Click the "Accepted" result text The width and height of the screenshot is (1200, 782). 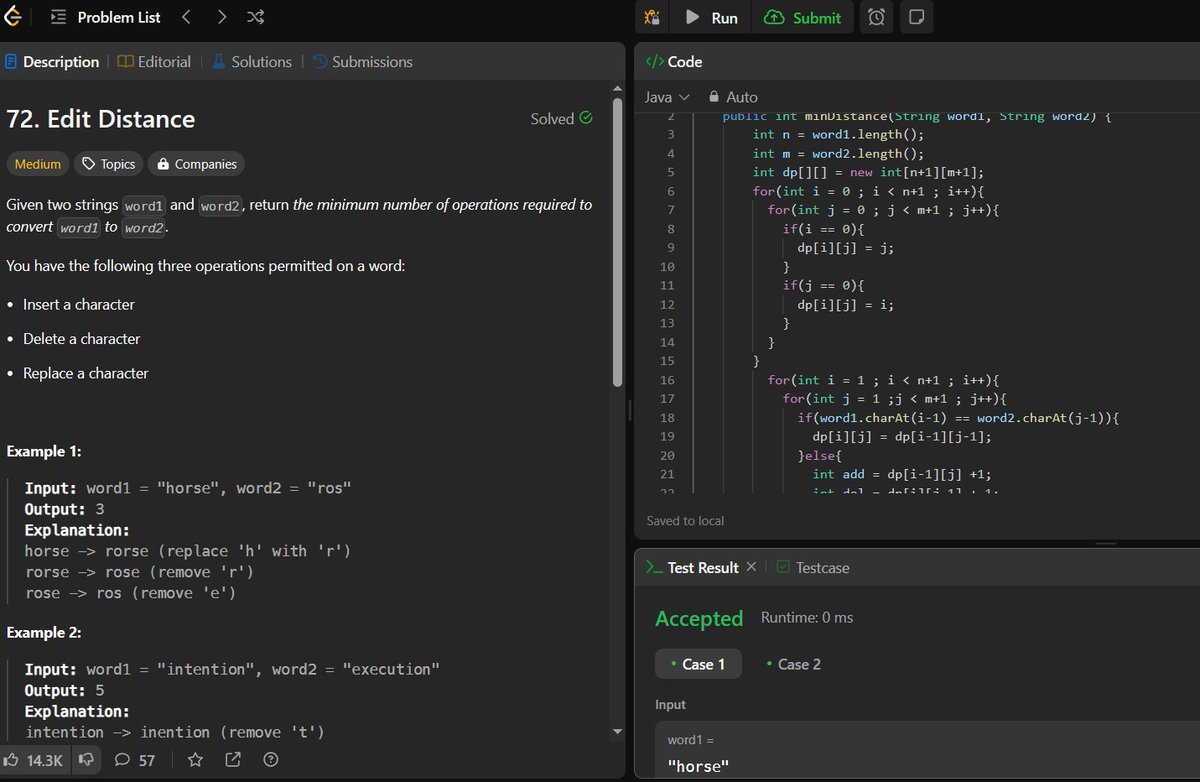[x=699, y=618]
